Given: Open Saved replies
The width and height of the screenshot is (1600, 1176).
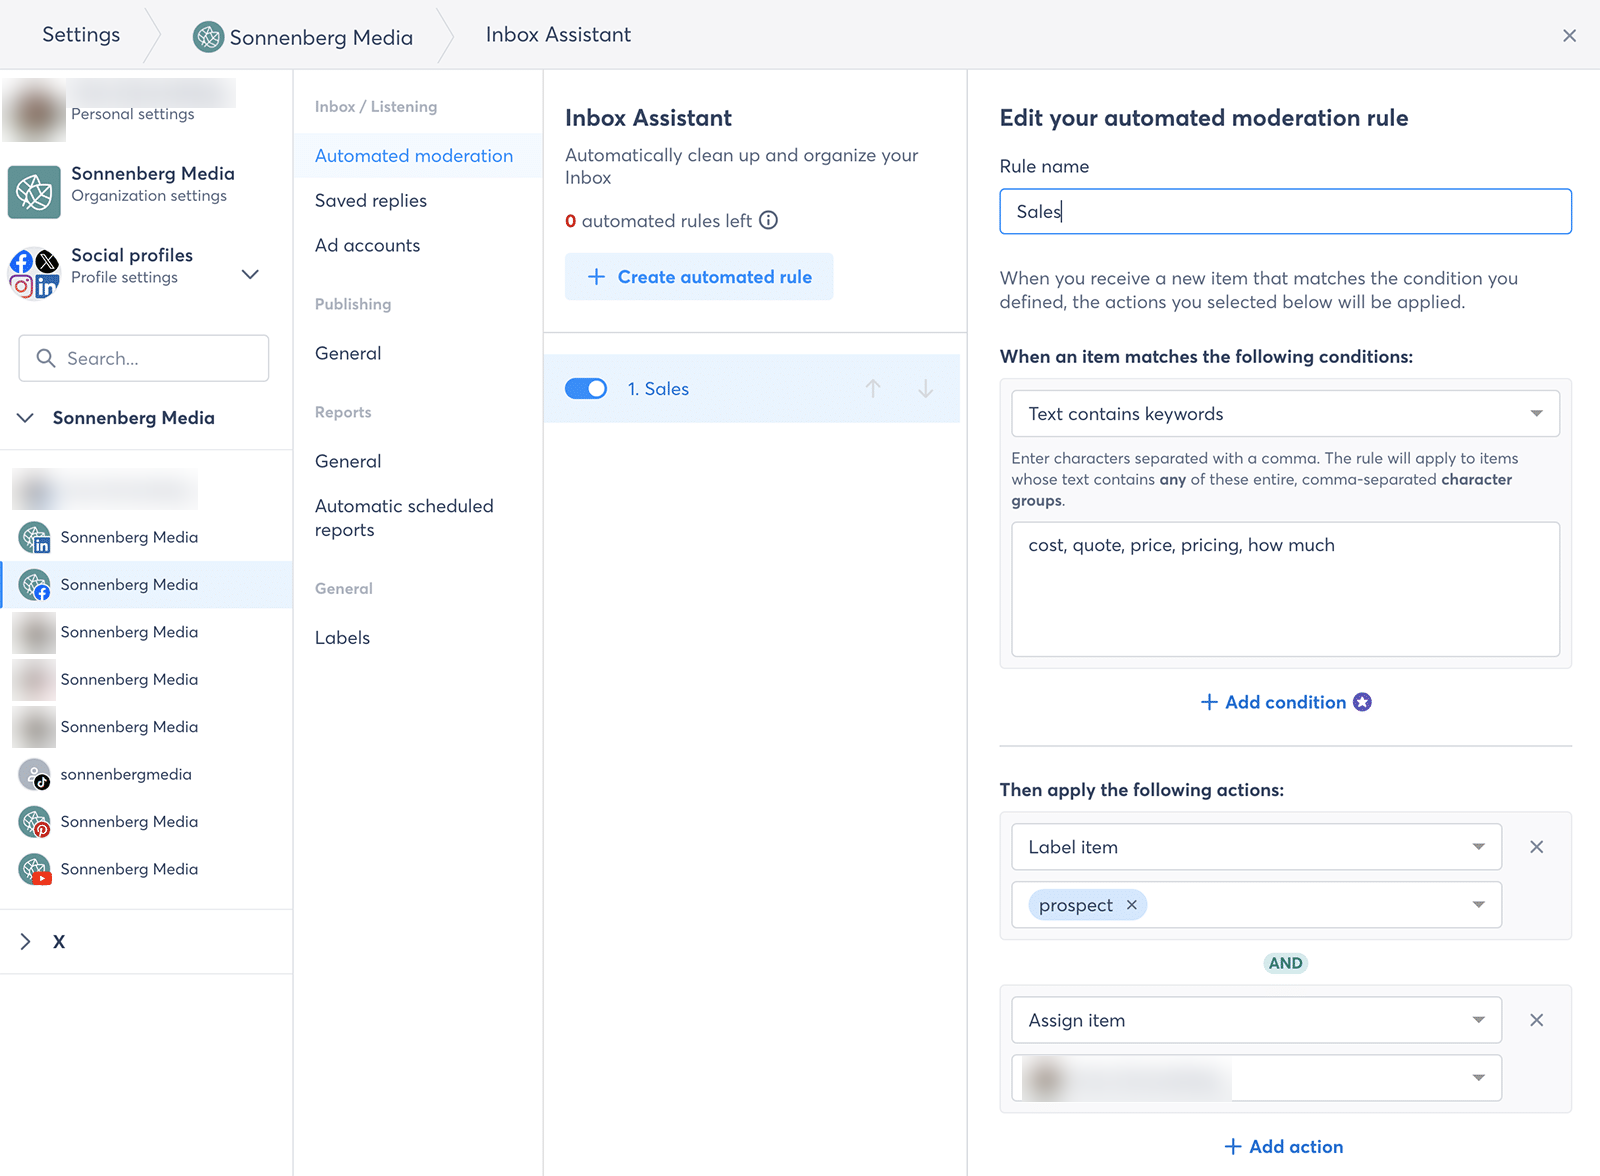Looking at the screenshot, I should pyautogui.click(x=371, y=201).
